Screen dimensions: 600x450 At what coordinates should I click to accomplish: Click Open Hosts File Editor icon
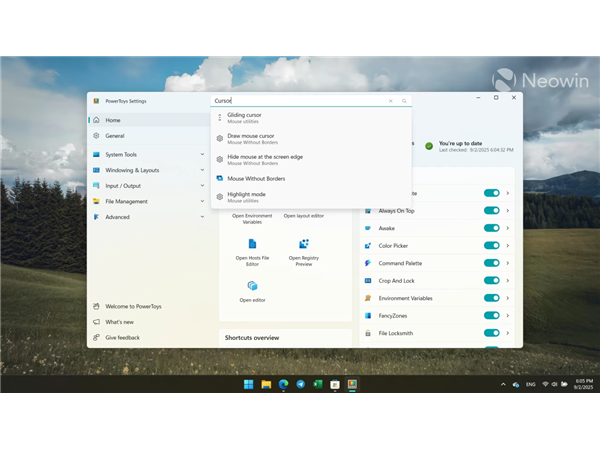pyautogui.click(x=252, y=244)
